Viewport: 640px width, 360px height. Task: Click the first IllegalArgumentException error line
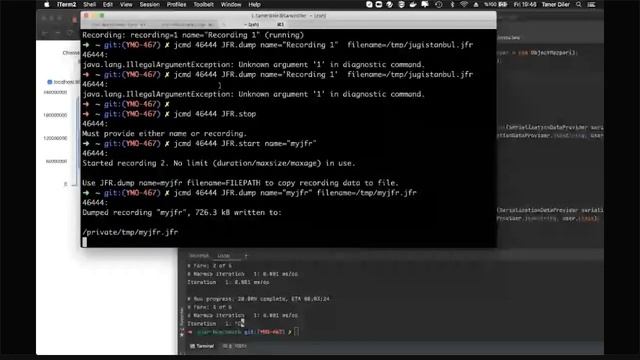[x=253, y=64]
